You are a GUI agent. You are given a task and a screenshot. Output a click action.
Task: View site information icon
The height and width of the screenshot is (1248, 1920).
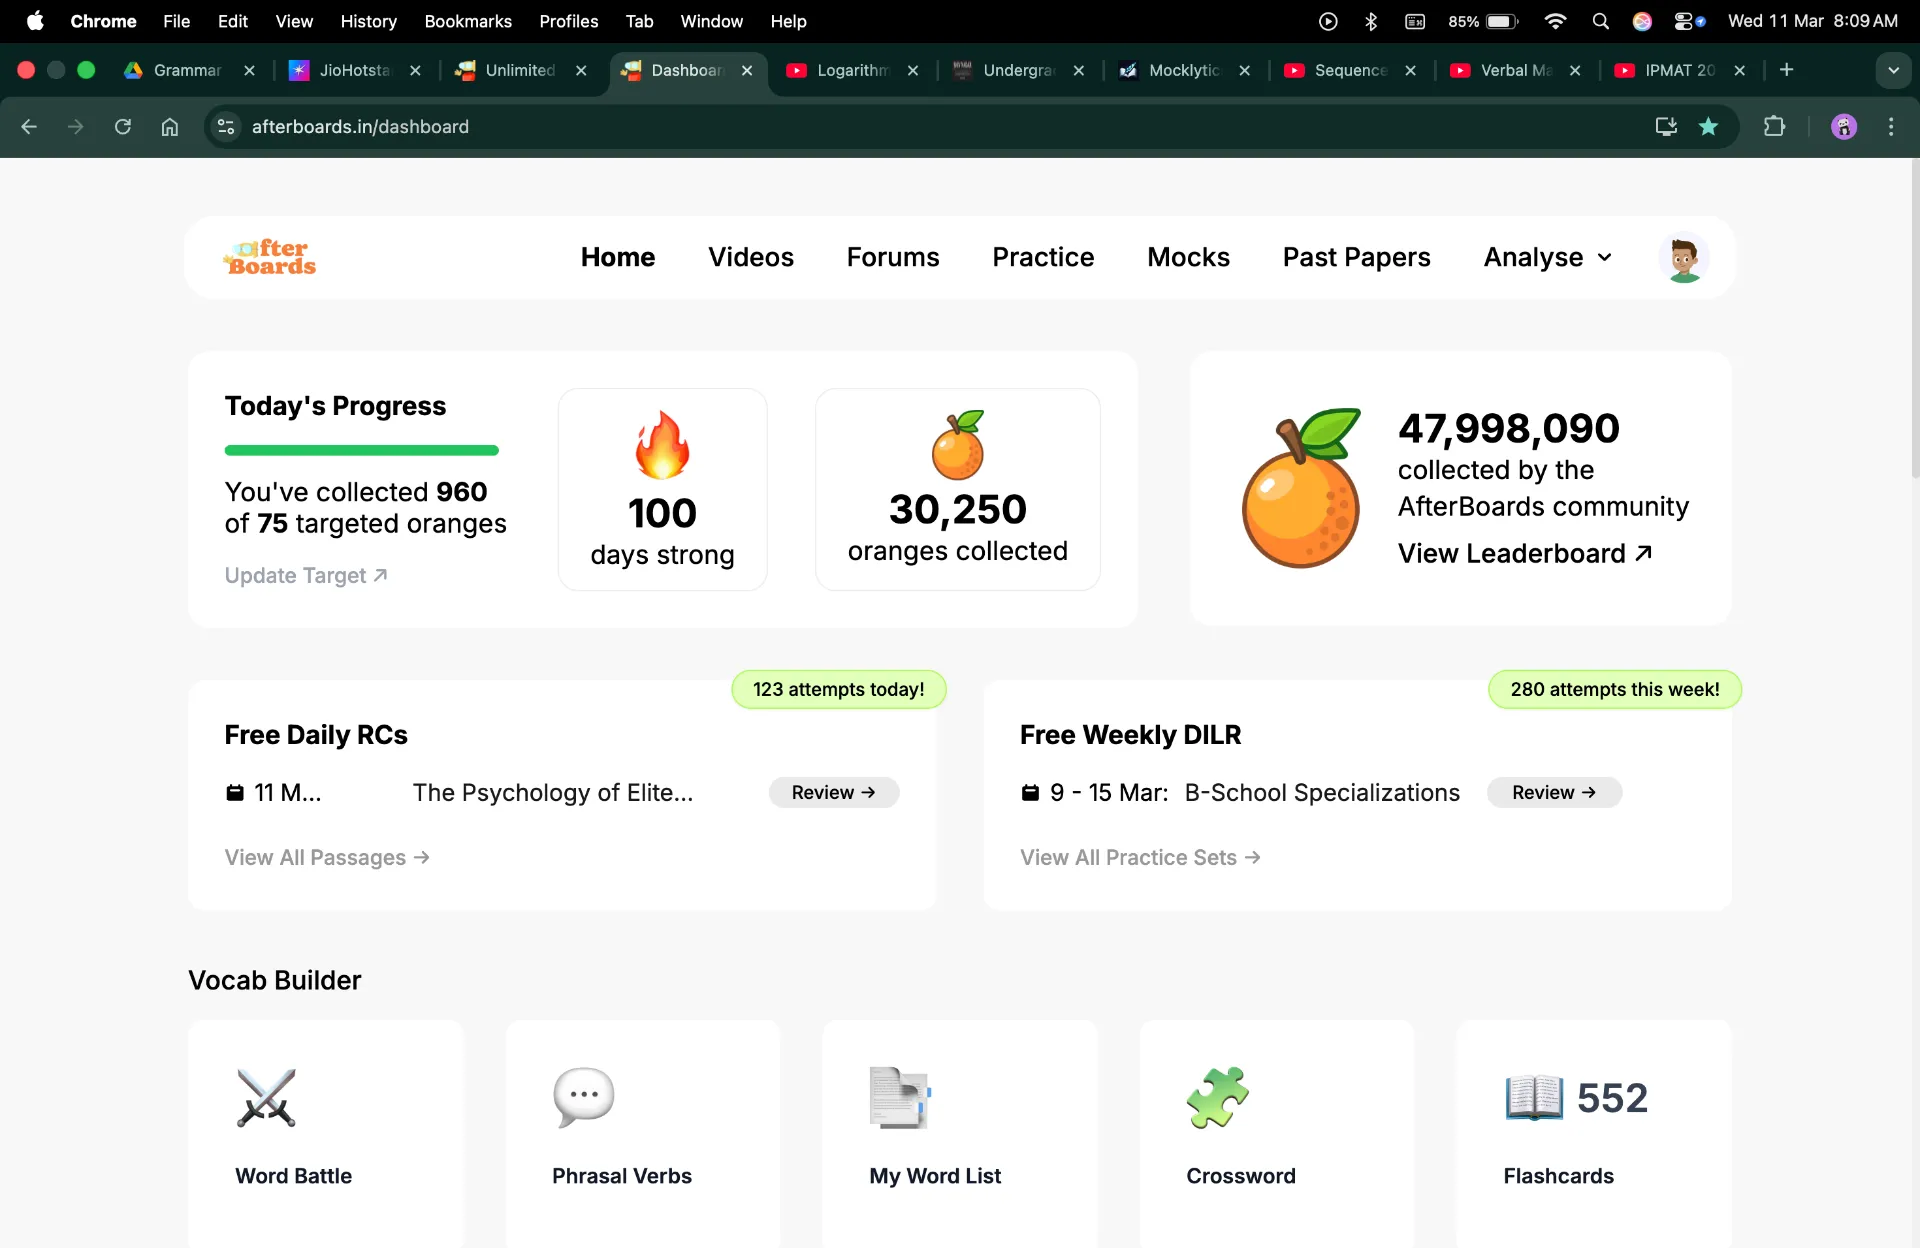tap(226, 126)
